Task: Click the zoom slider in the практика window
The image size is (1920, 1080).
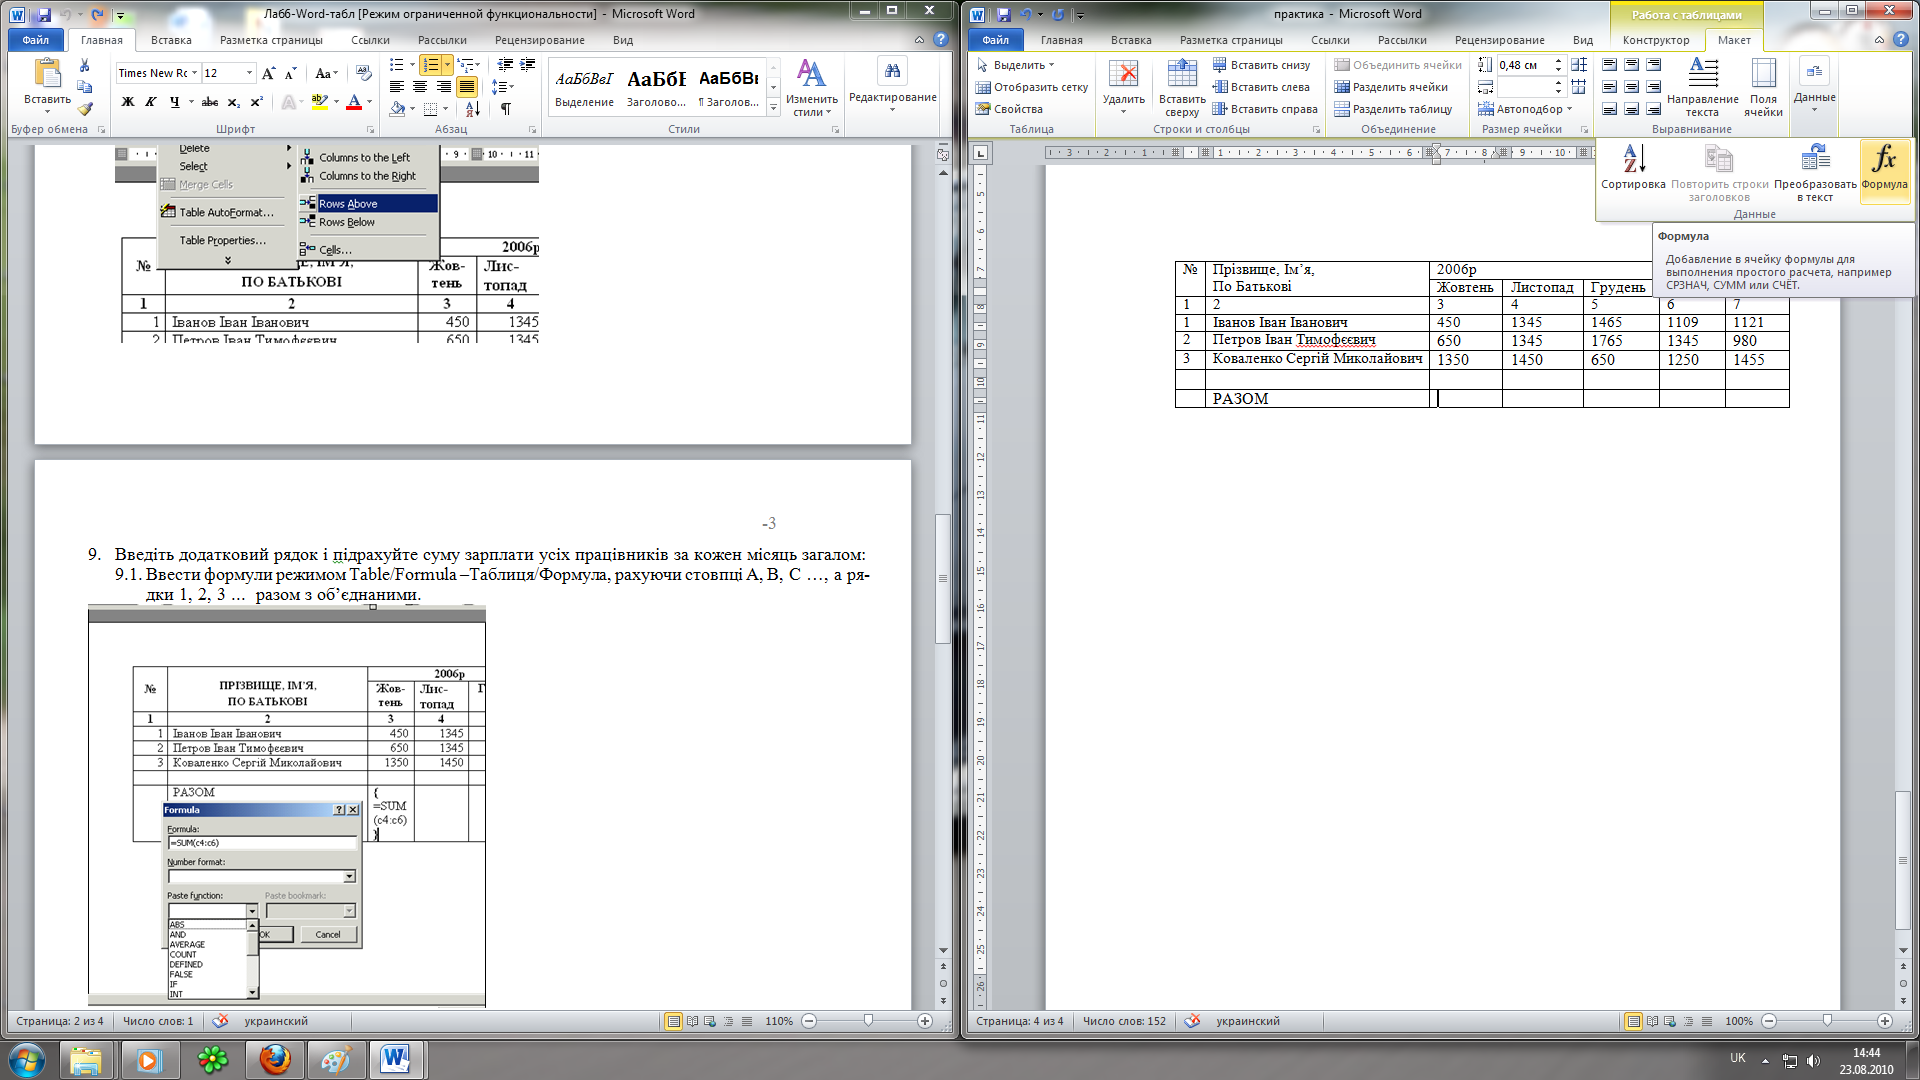Action: point(1827,1021)
